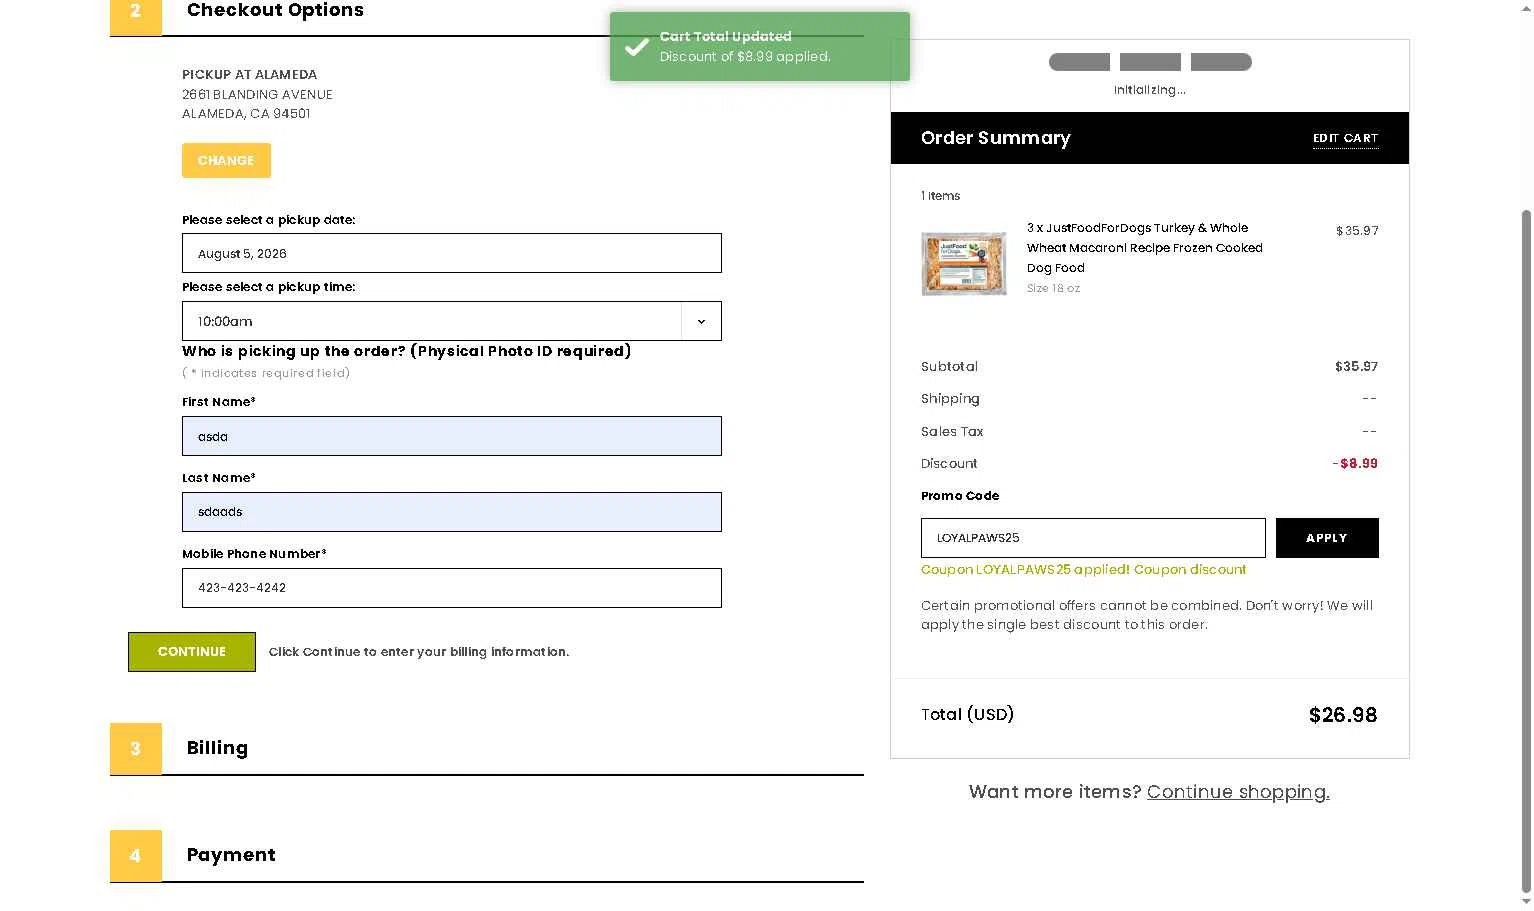Click the First Name input field

451,436
